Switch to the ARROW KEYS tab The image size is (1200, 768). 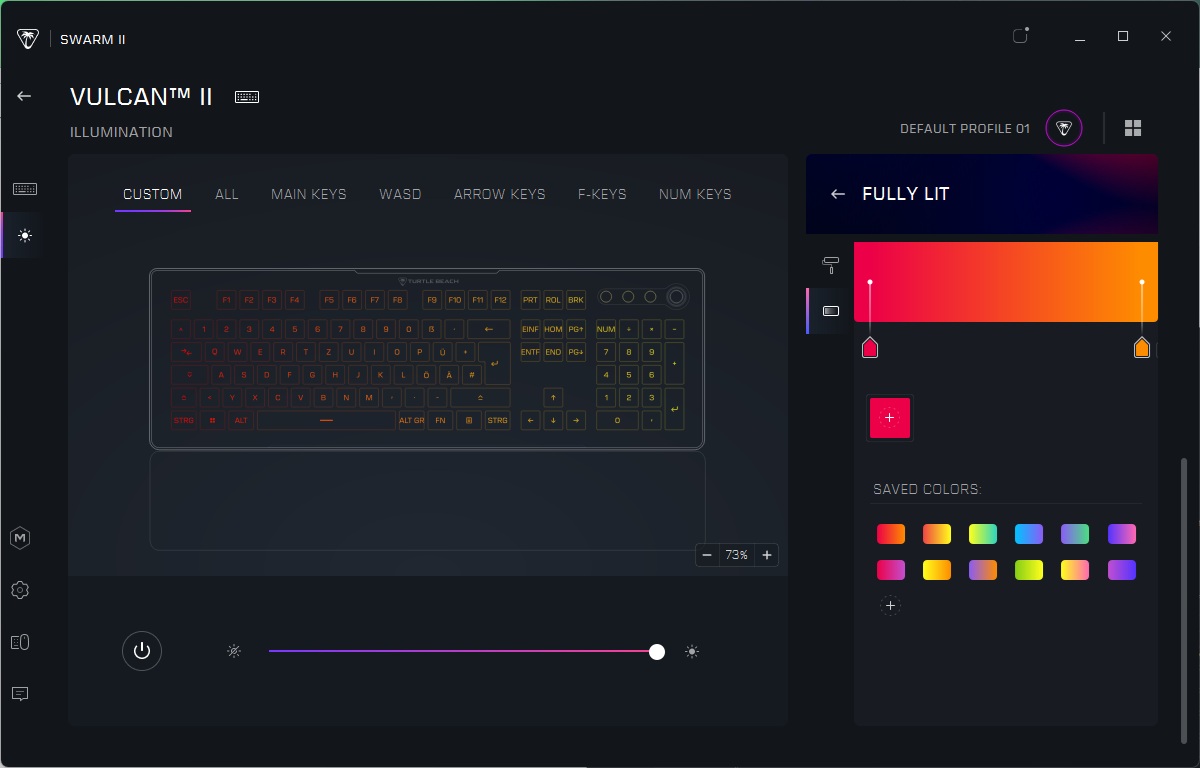(x=500, y=194)
